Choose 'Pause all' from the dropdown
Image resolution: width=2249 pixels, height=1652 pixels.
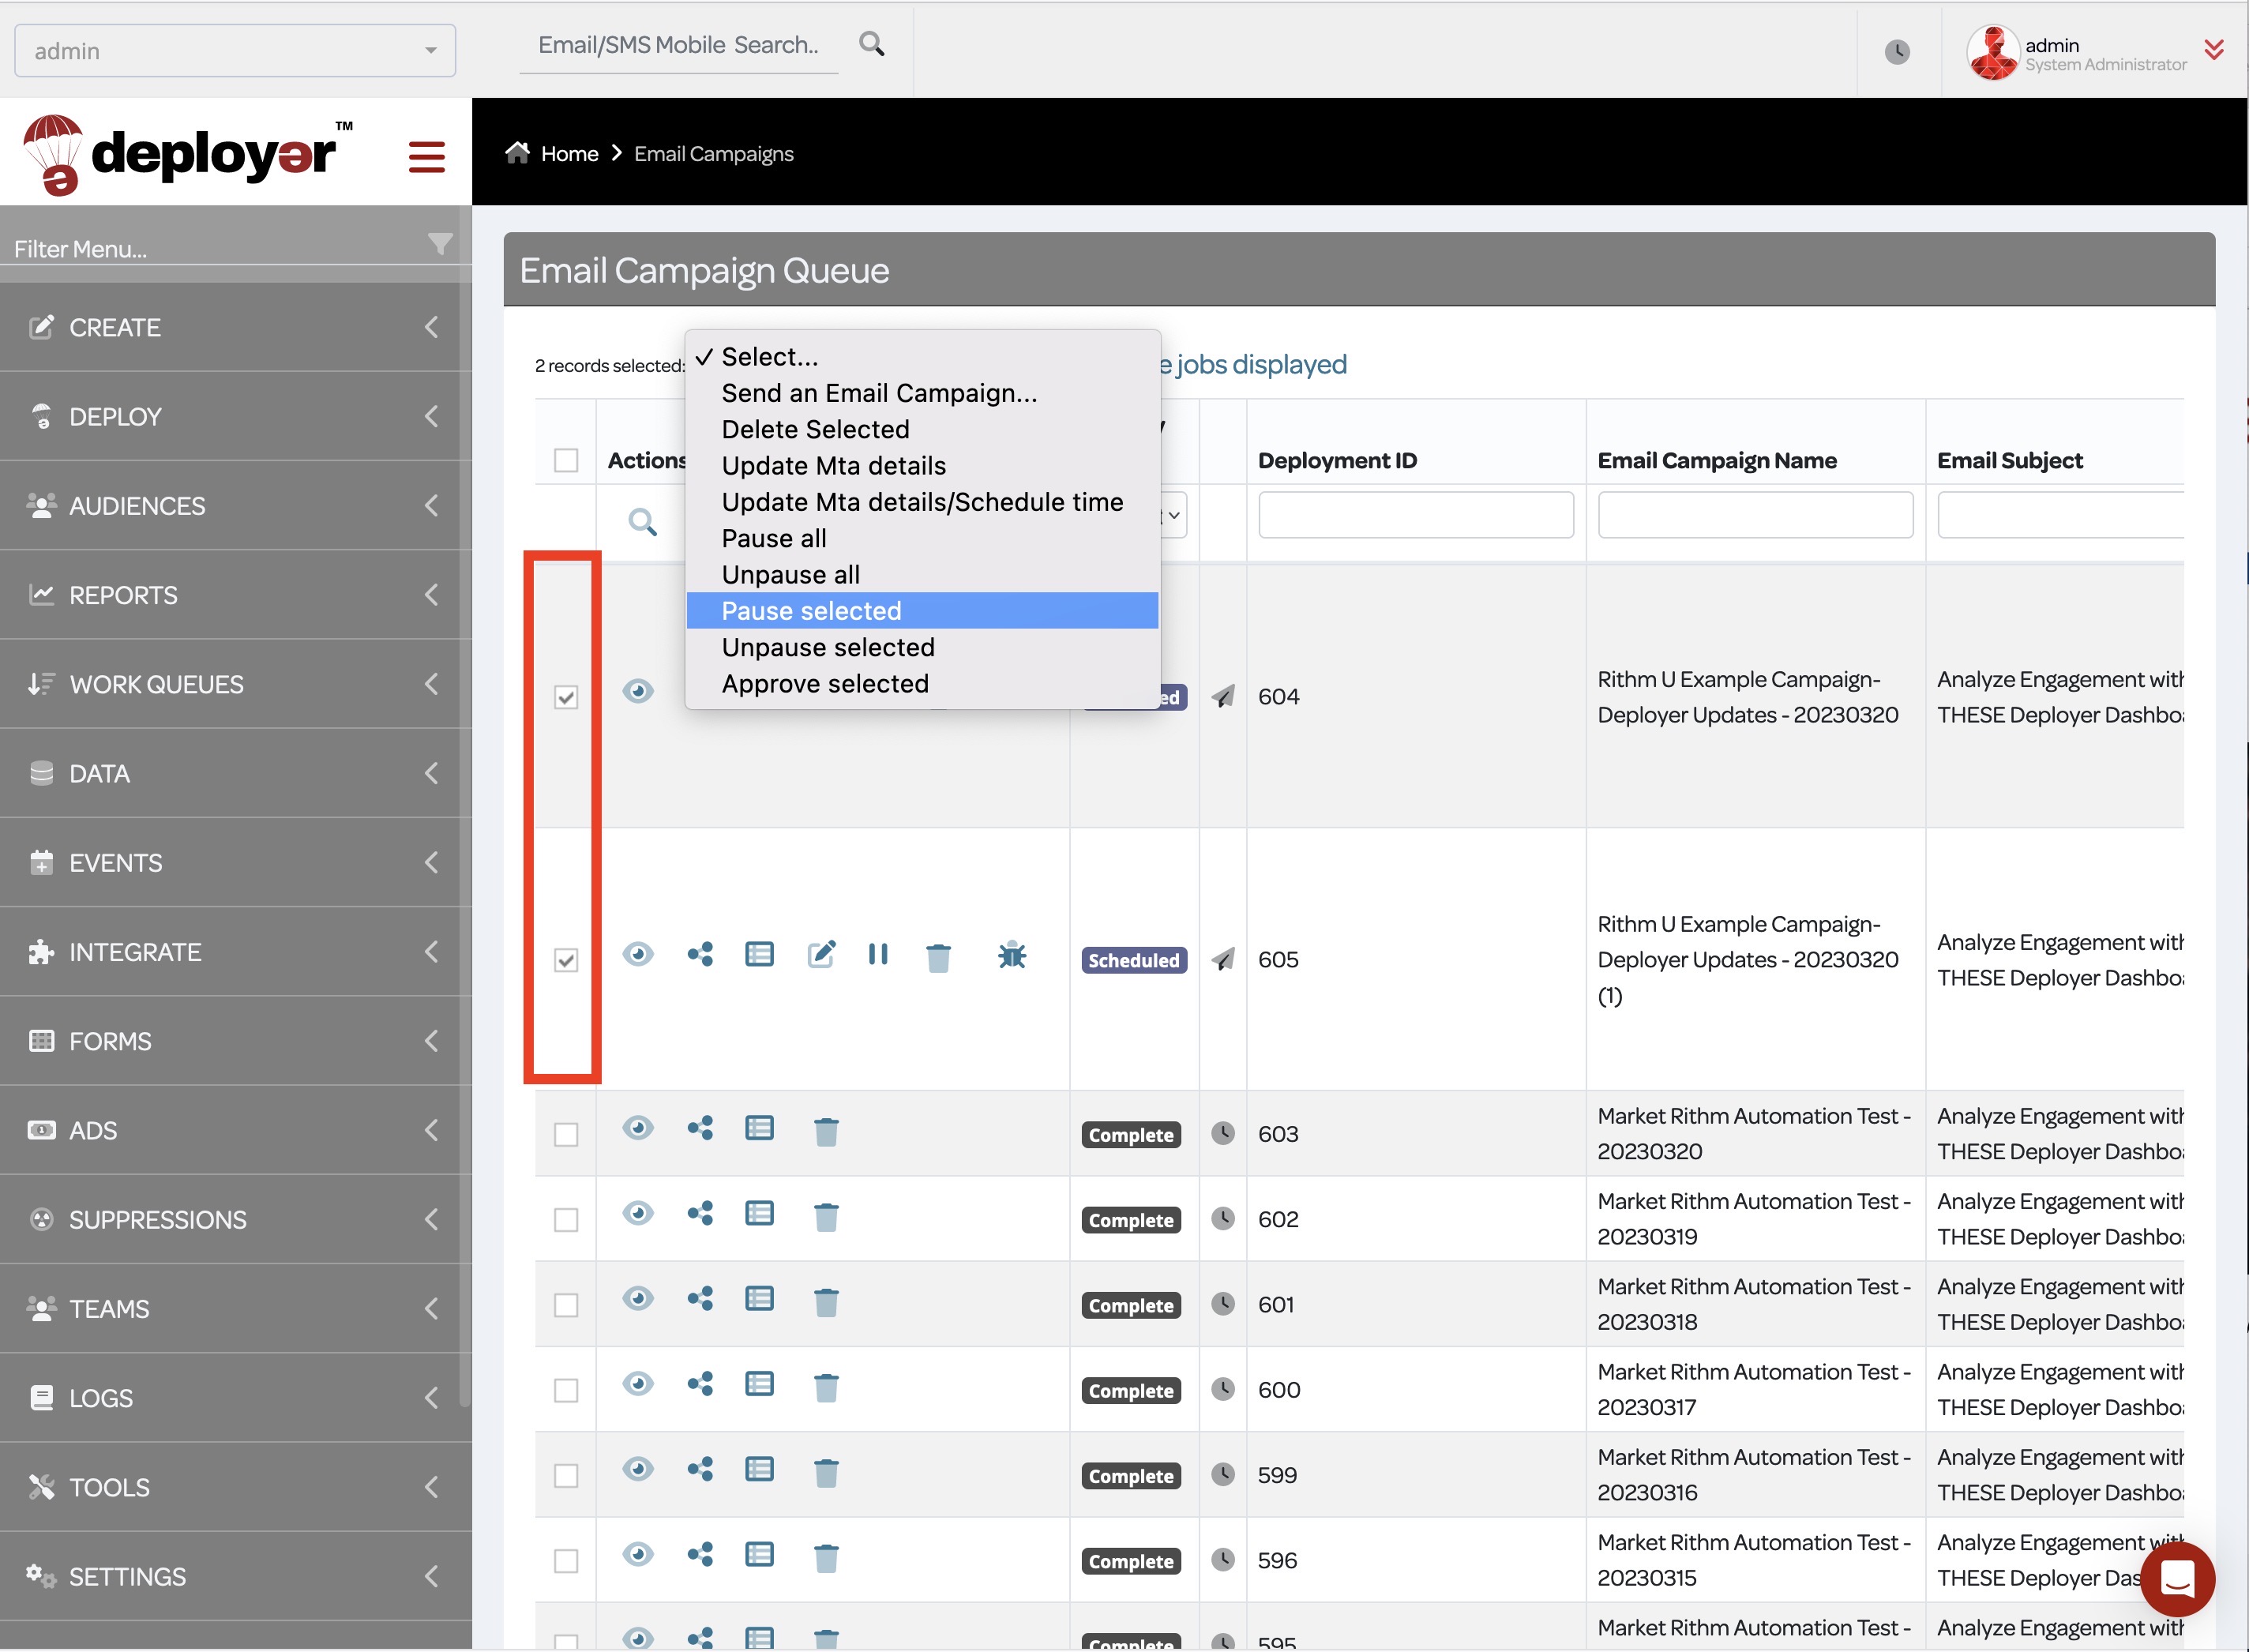pos(922,538)
